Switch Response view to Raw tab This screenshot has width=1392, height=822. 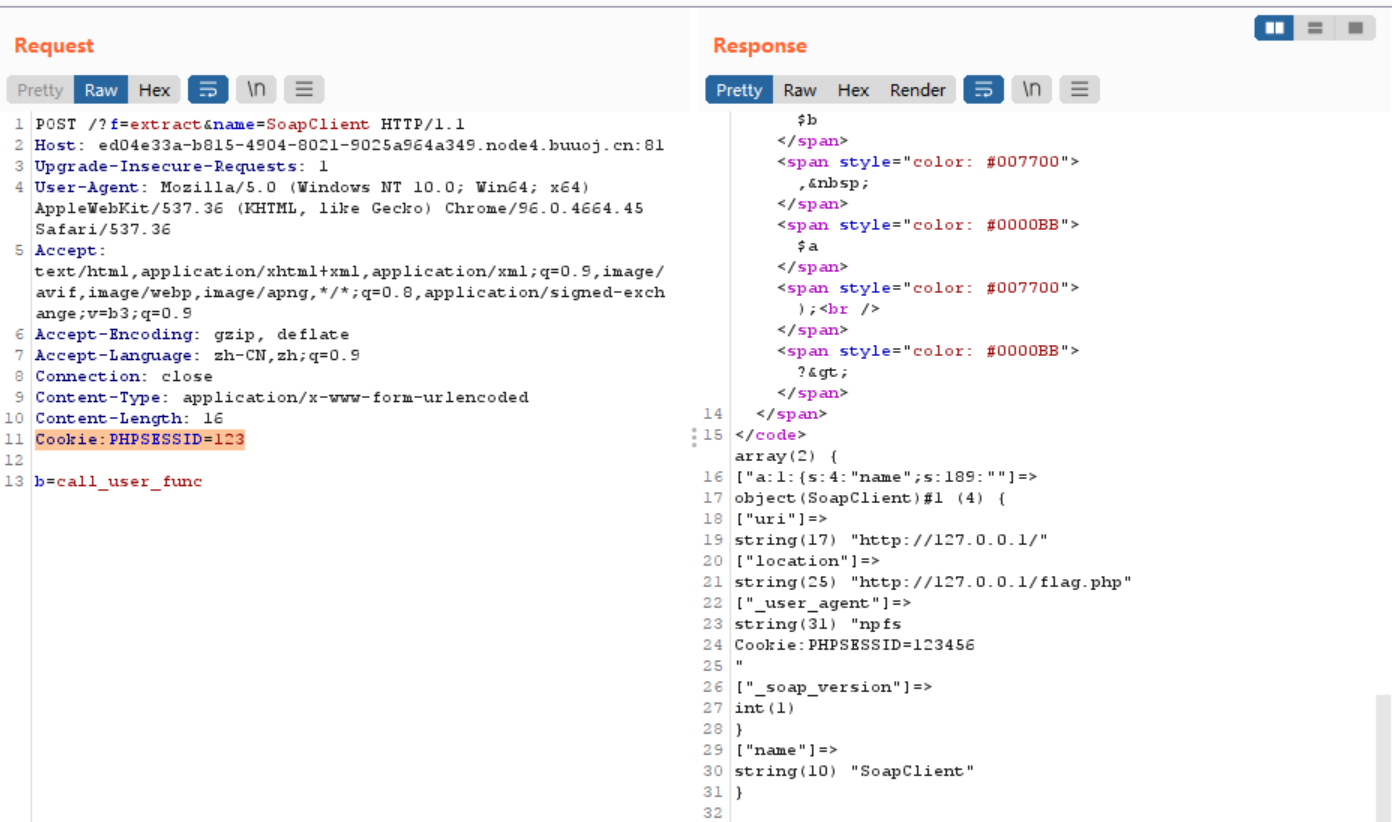pyautogui.click(x=800, y=90)
